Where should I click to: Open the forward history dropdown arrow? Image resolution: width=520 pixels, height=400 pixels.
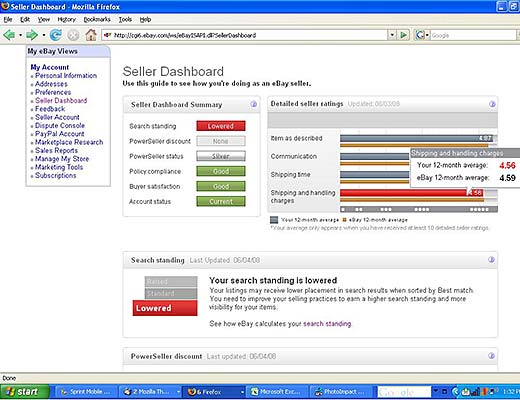click(x=43, y=35)
